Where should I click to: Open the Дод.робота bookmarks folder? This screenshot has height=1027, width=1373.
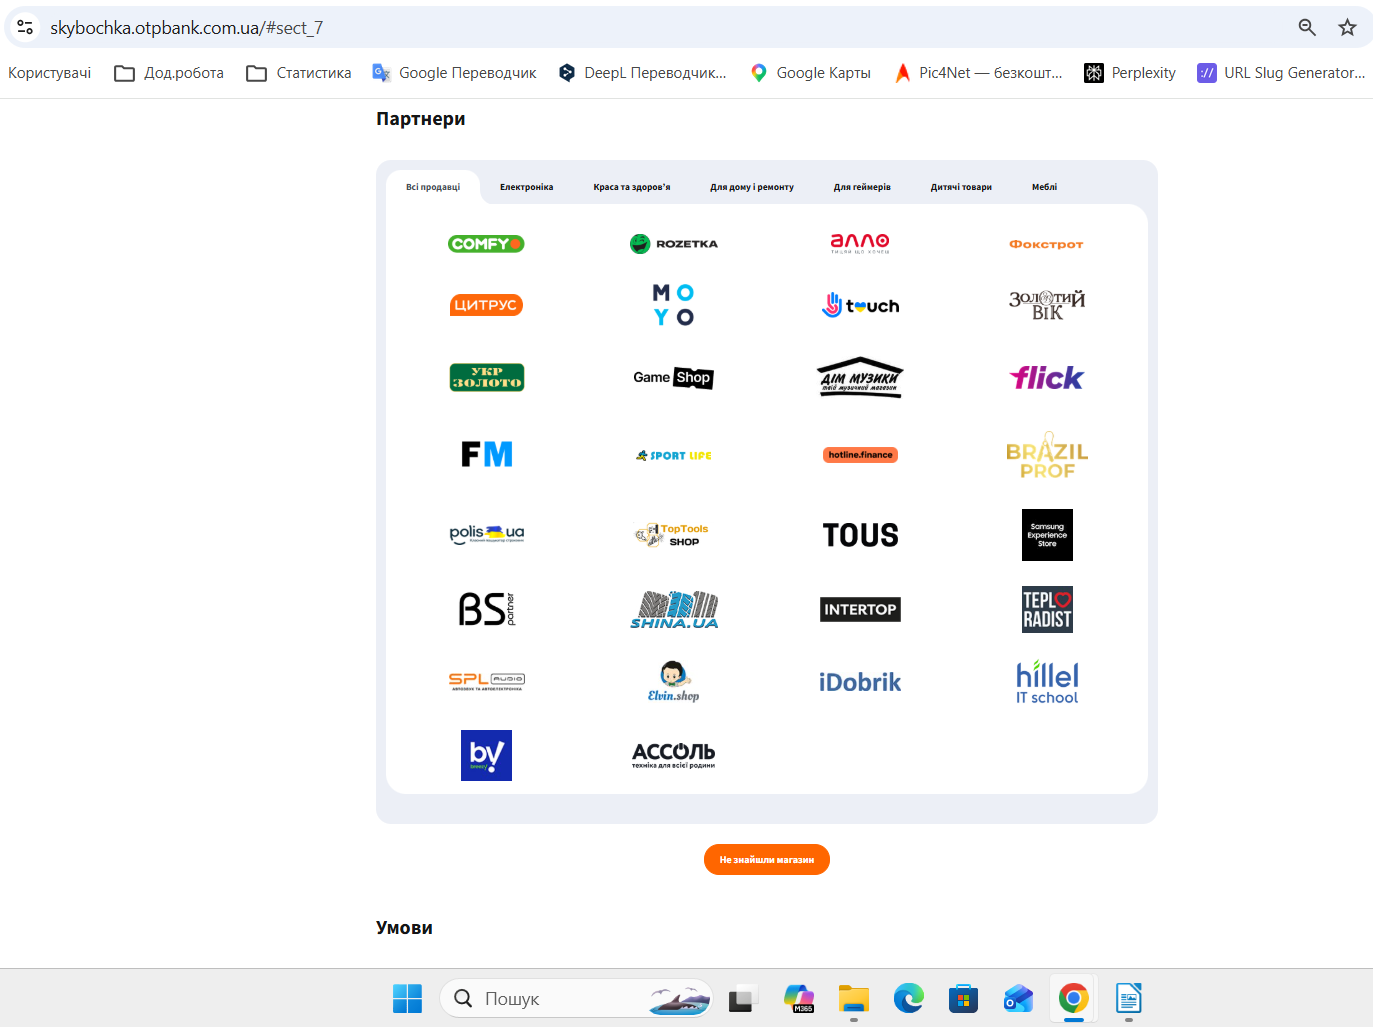(x=169, y=73)
